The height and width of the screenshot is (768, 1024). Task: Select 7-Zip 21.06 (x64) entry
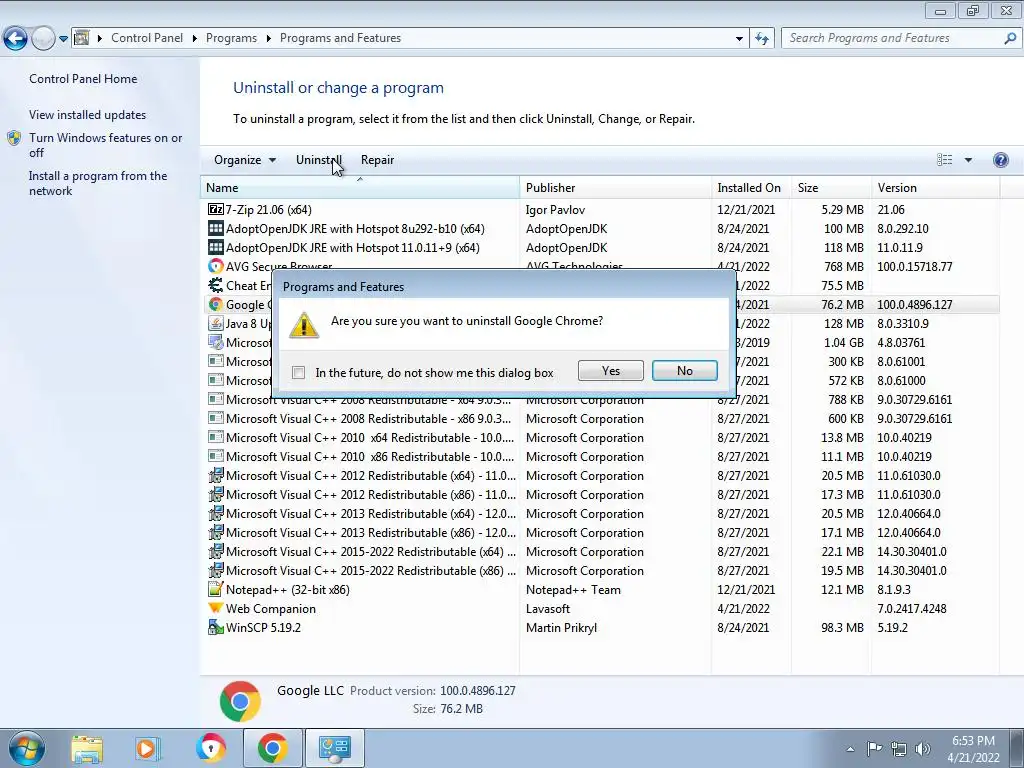pyautogui.click(x=600, y=210)
